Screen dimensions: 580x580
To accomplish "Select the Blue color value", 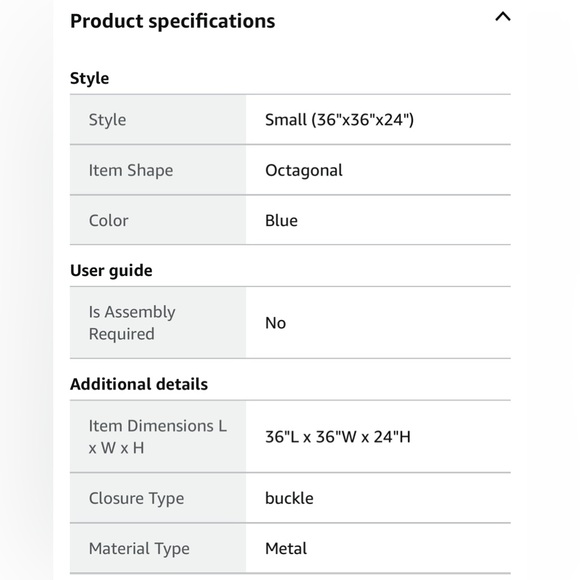I will [x=281, y=221].
